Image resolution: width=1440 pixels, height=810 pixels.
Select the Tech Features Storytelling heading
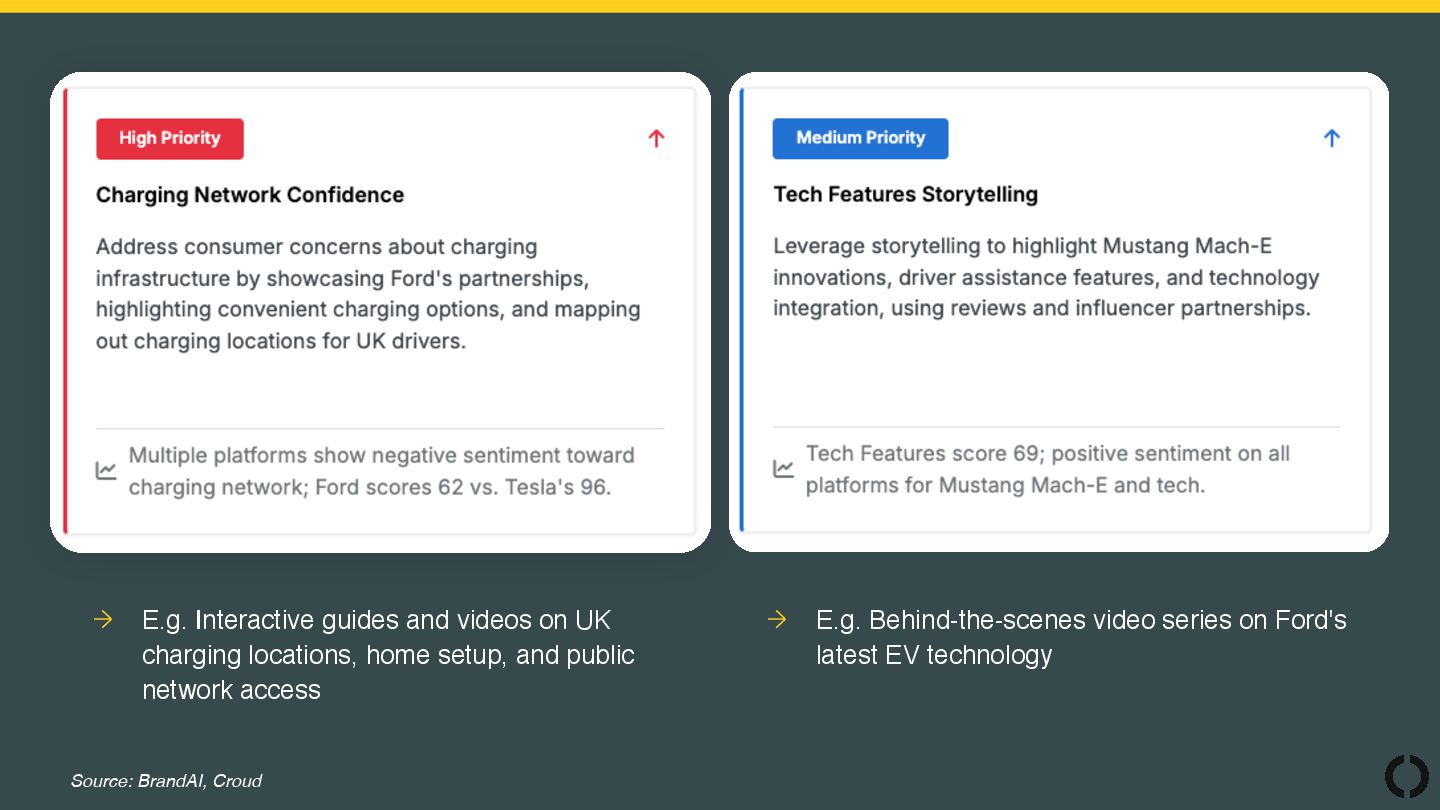point(905,194)
